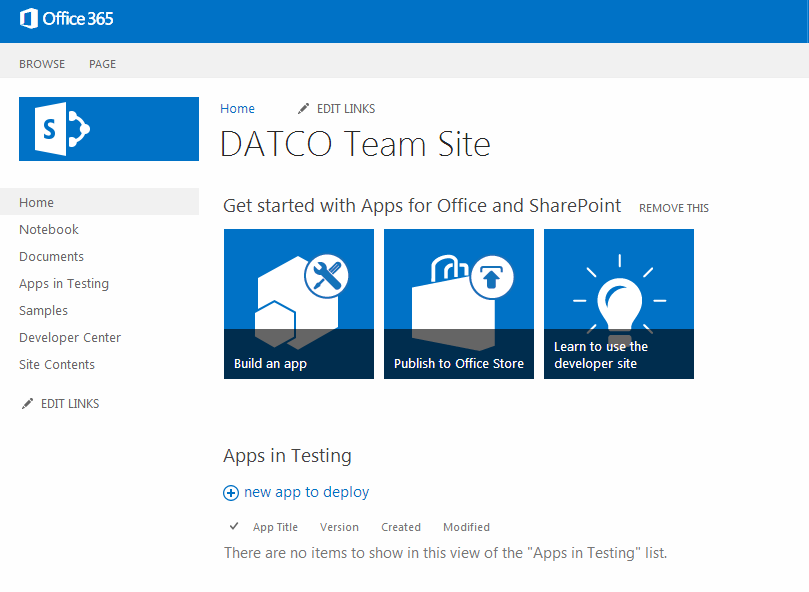Viewport: 809px width, 592px height.
Task: Toggle the select-all checkmark in list header
Action: click(x=234, y=526)
